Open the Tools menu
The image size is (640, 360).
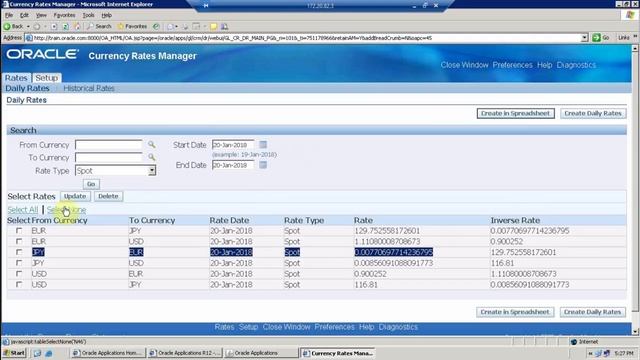coord(89,15)
